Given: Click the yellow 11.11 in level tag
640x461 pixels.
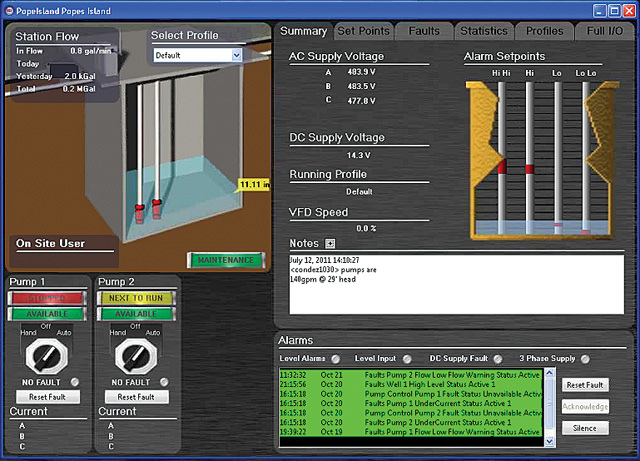Looking at the screenshot, I should tap(254, 186).
